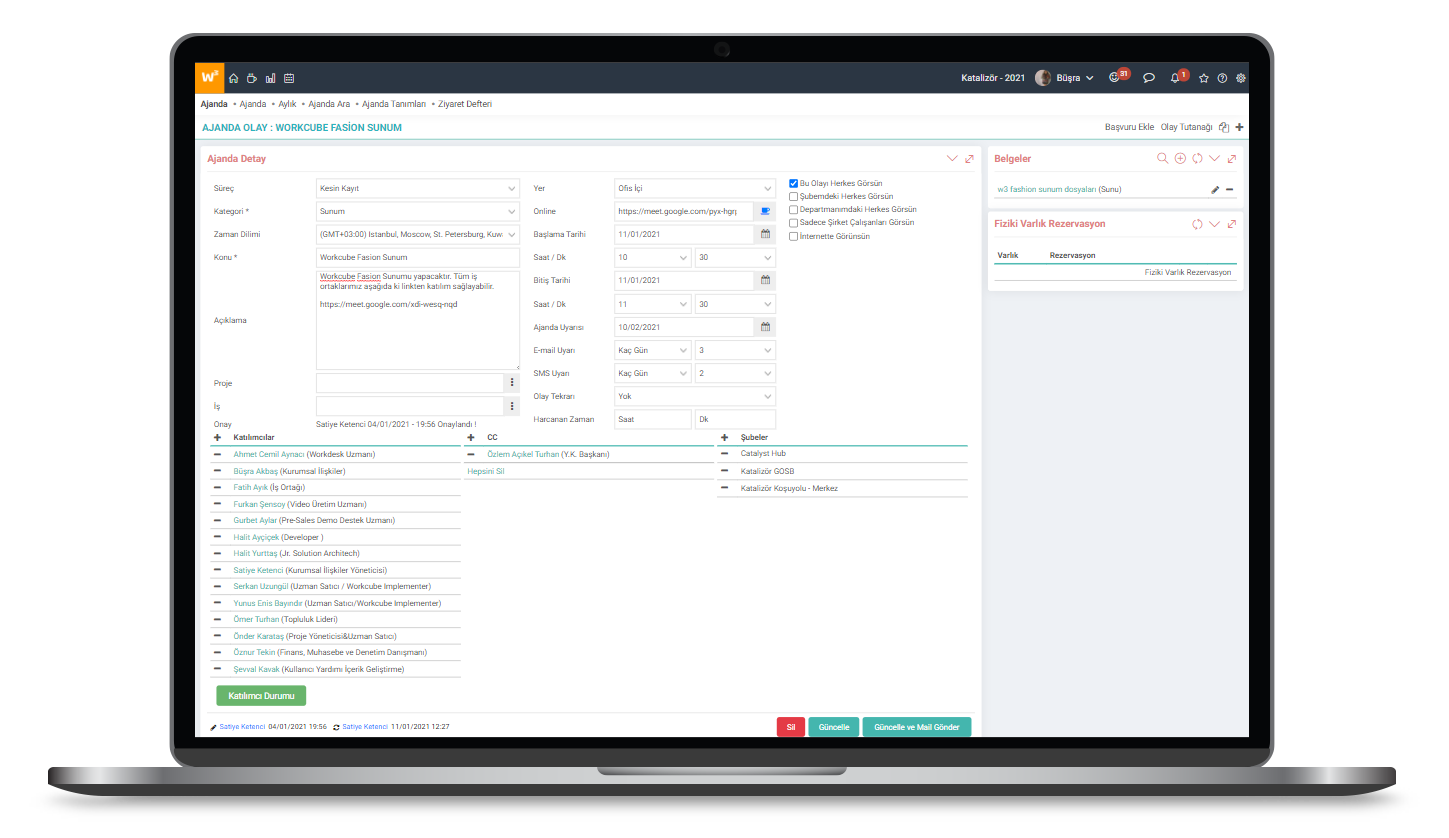Click the plus icon beside Olay Tutanağı
Viewport: 1449px width, 838px height.
(1240, 128)
